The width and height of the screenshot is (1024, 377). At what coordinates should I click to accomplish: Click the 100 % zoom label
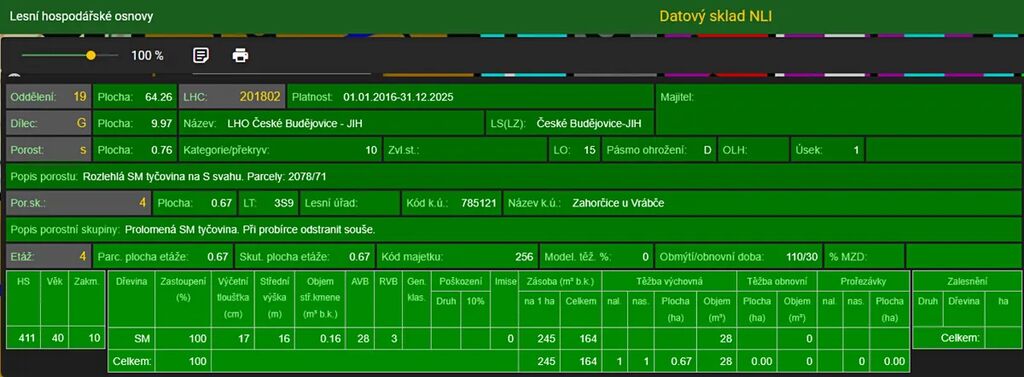(x=147, y=56)
